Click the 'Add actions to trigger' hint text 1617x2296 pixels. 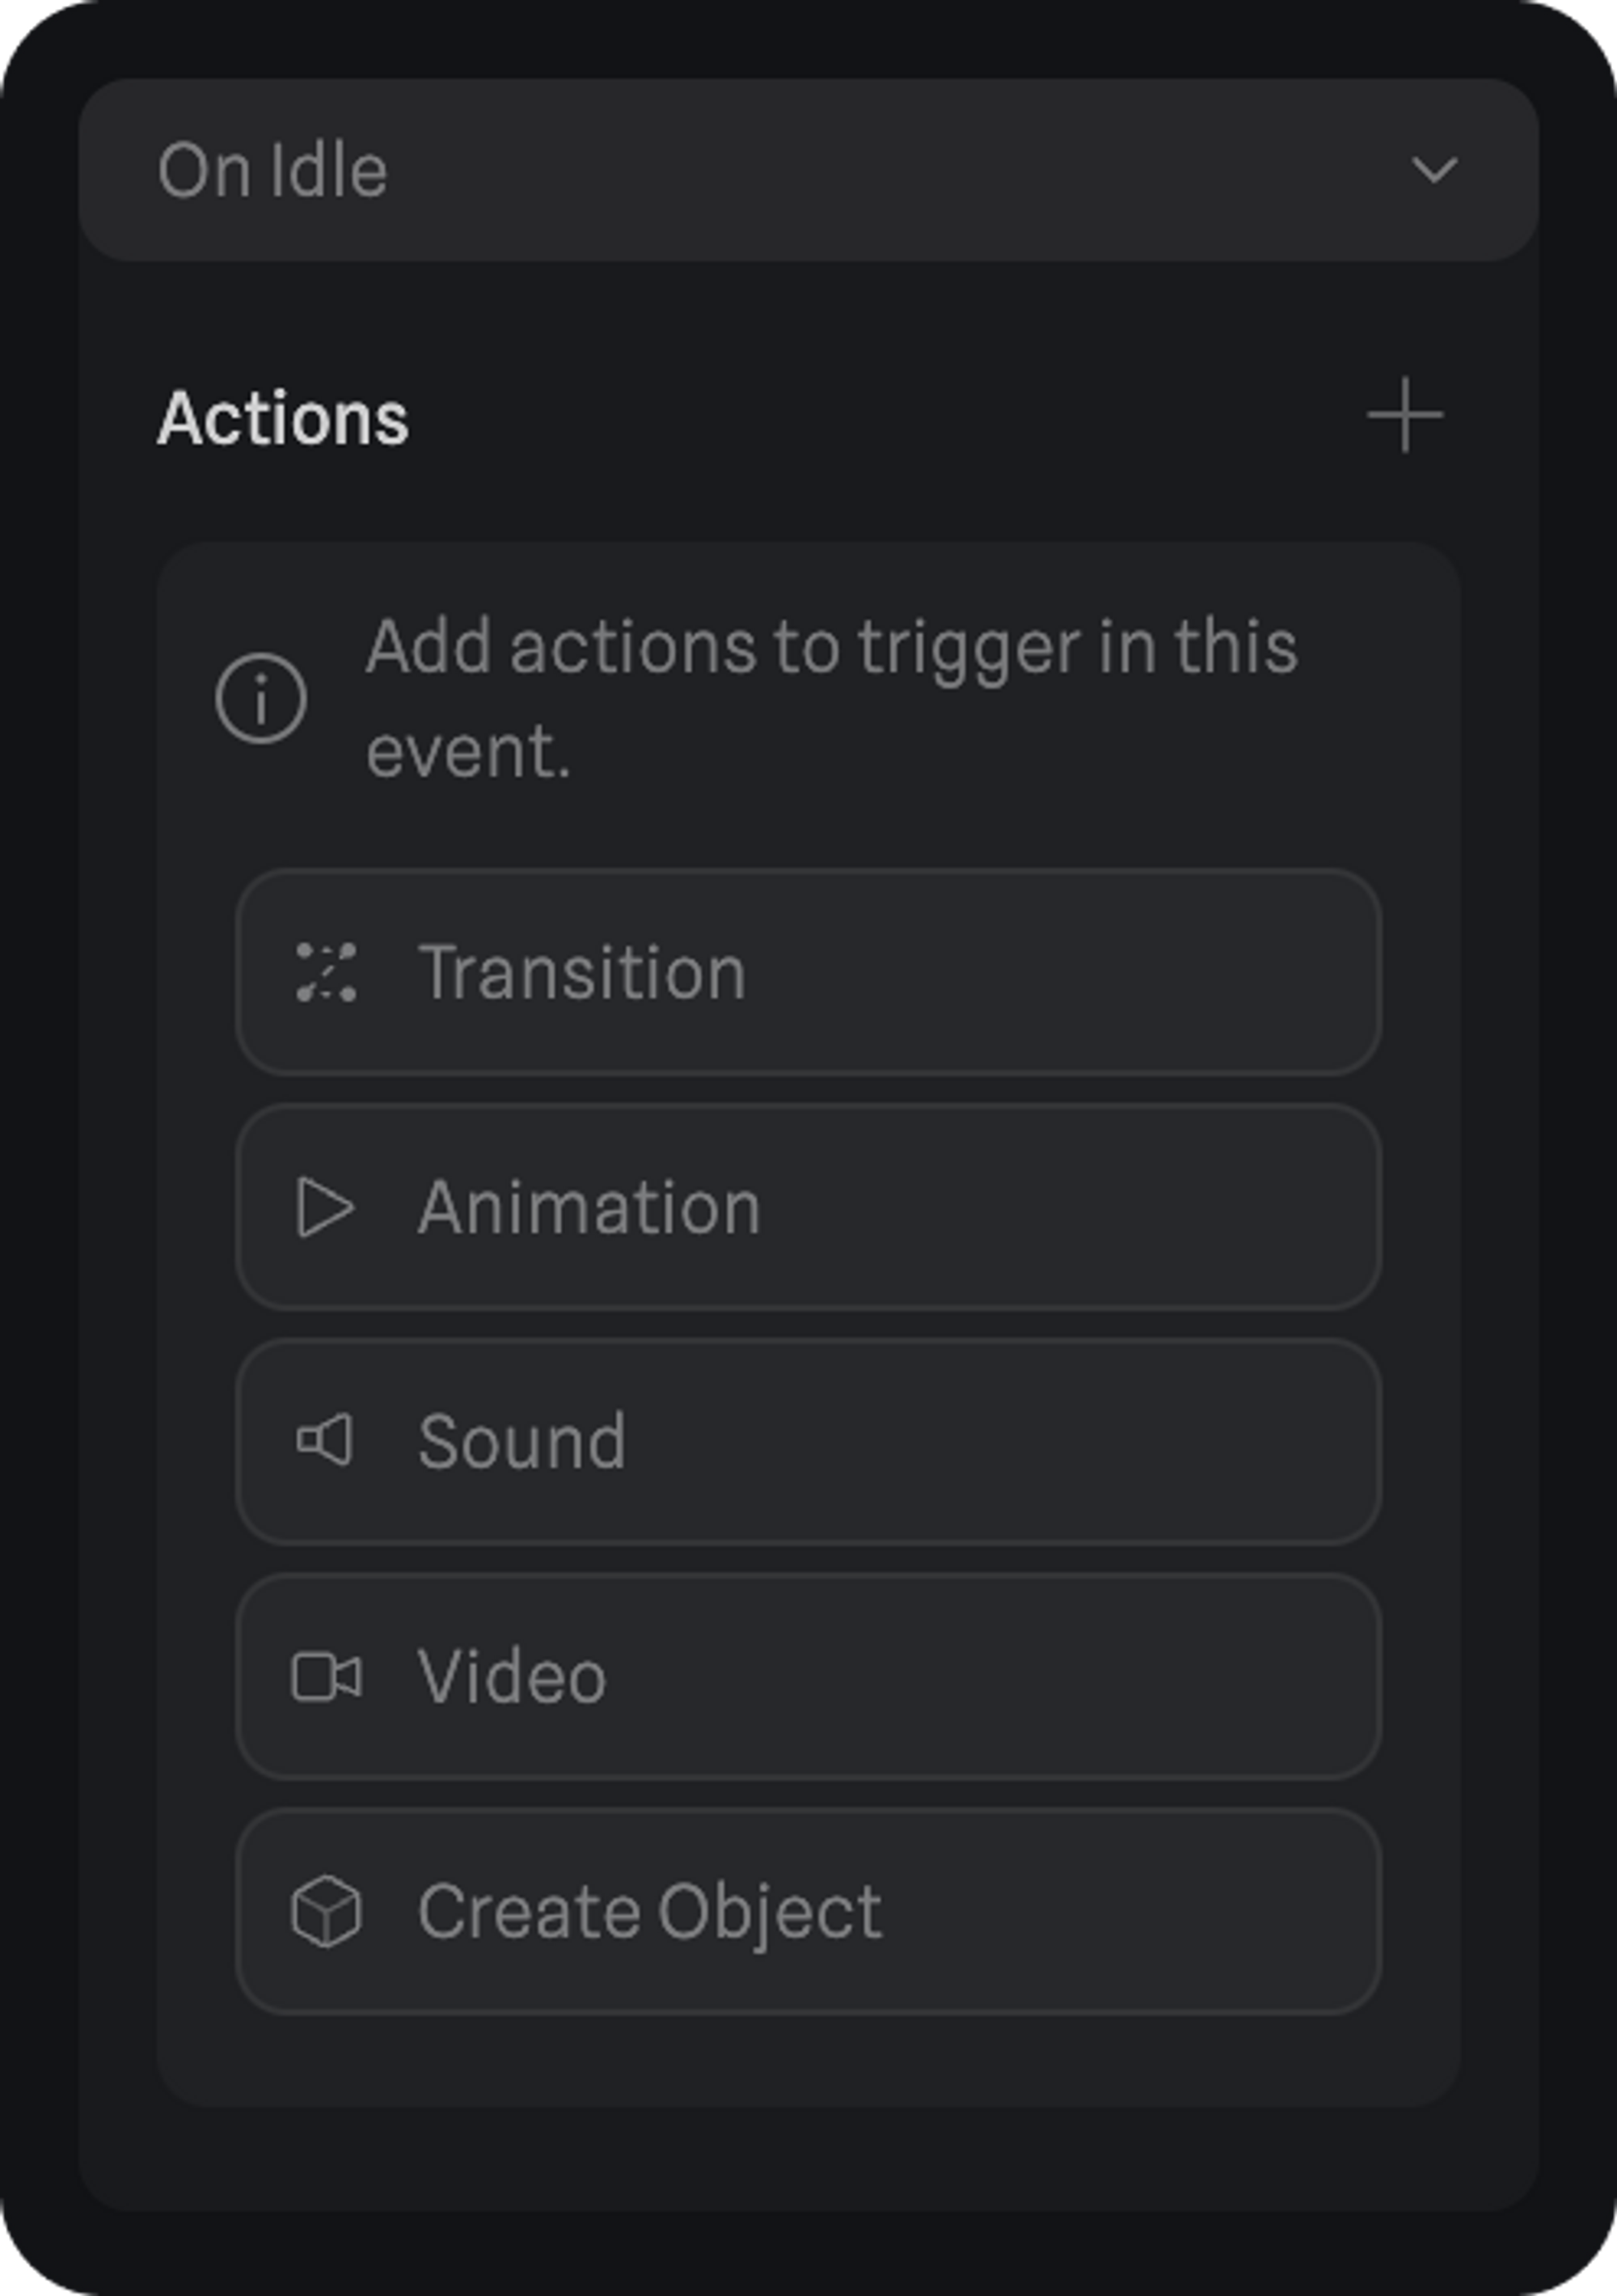[830, 698]
